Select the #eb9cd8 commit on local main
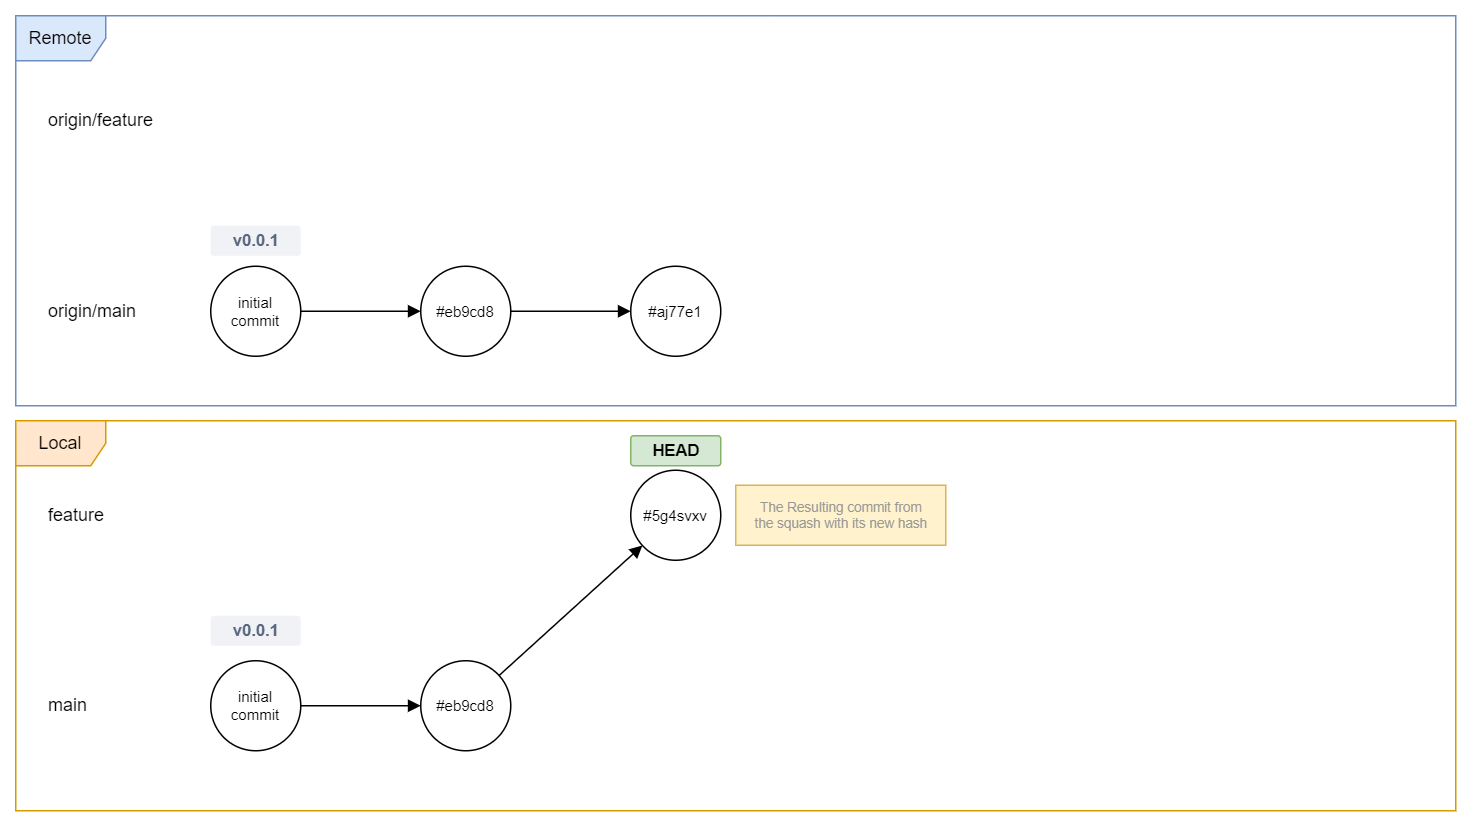 pyautogui.click(x=465, y=706)
